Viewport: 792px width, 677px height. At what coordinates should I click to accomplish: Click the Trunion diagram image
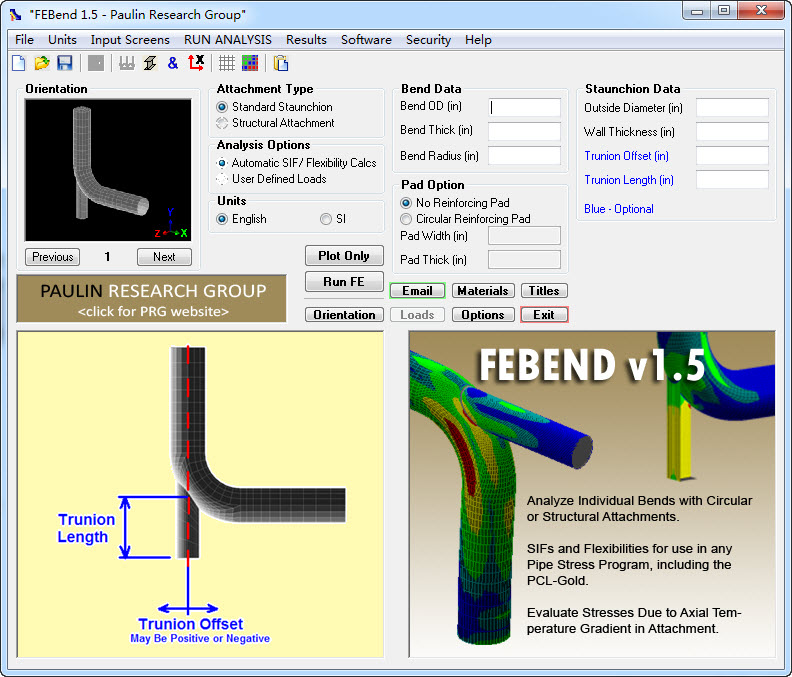(x=201, y=495)
